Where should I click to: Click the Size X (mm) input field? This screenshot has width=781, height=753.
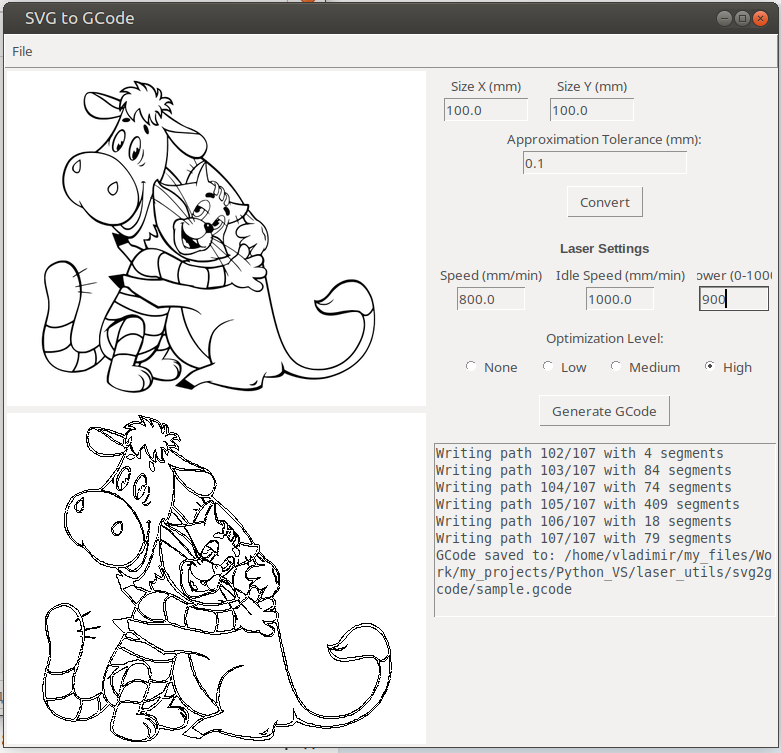pos(485,110)
